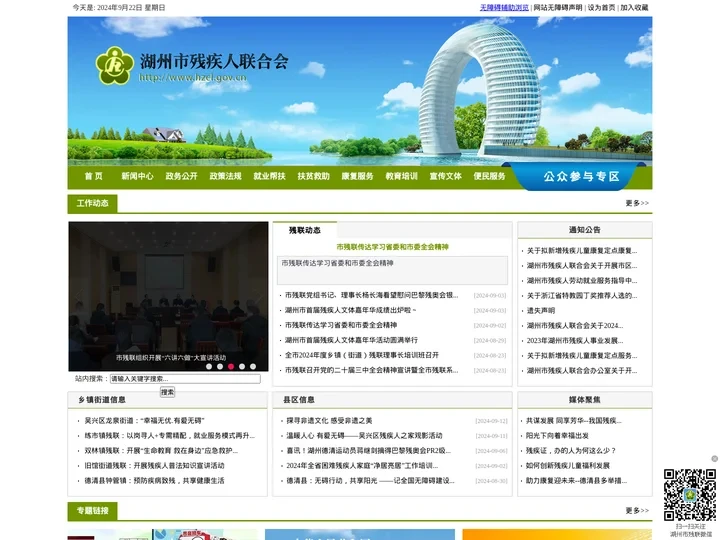
Task: Open headline 市残联传达学习省委和市委全会精神 in green
Action: 392,247
